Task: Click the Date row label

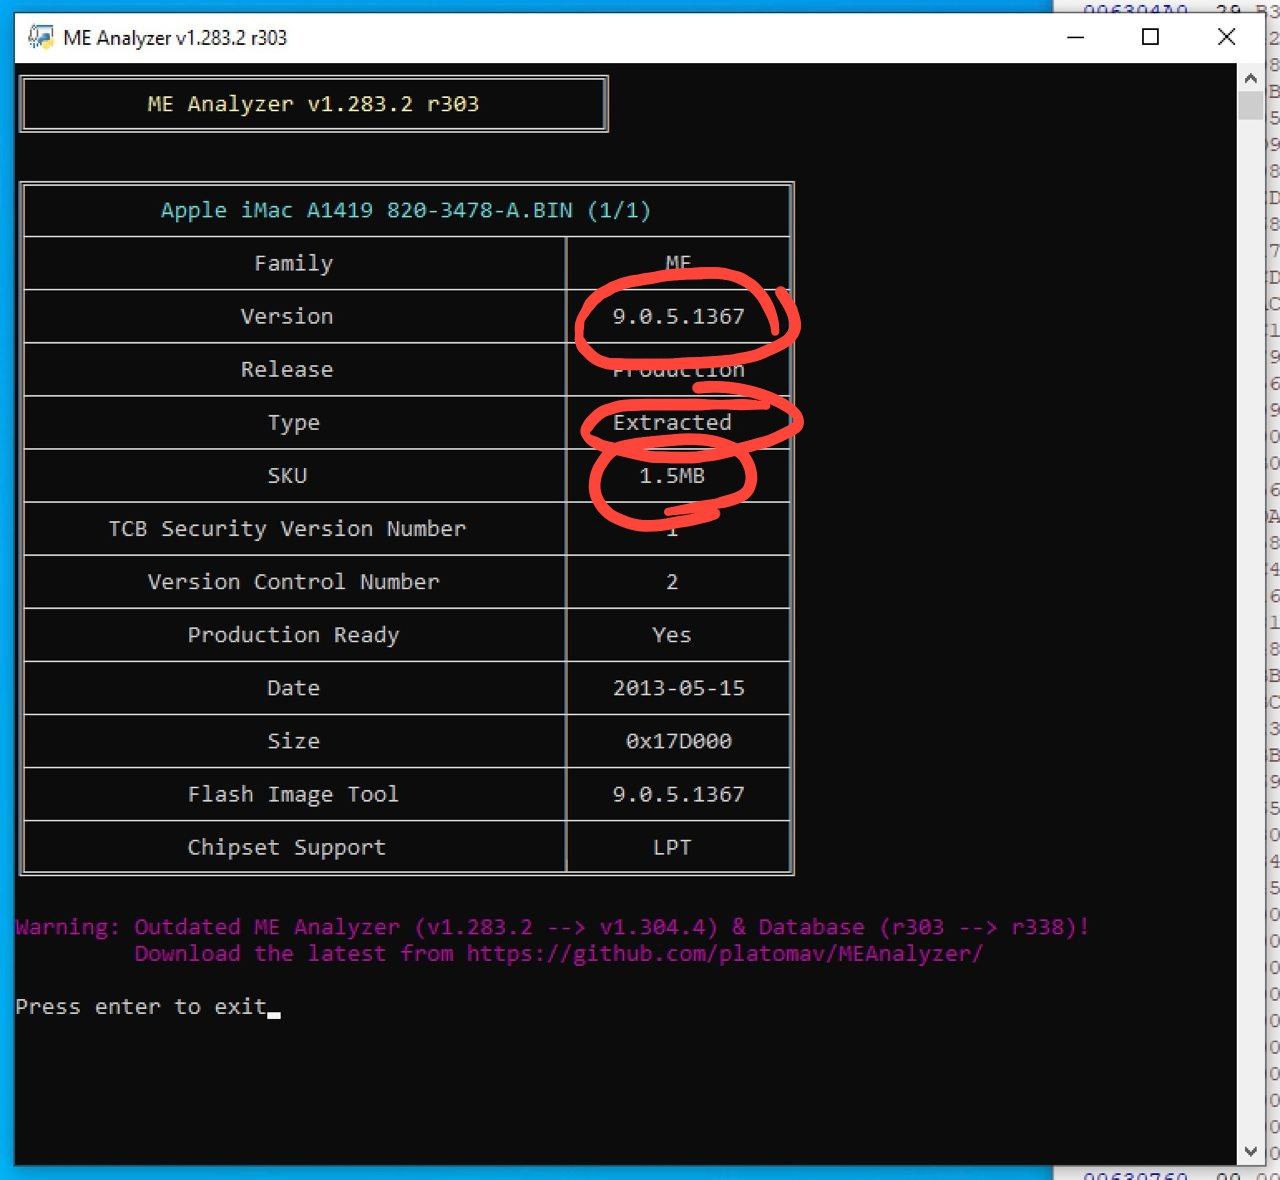Action: pyautogui.click(x=293, y=688)
